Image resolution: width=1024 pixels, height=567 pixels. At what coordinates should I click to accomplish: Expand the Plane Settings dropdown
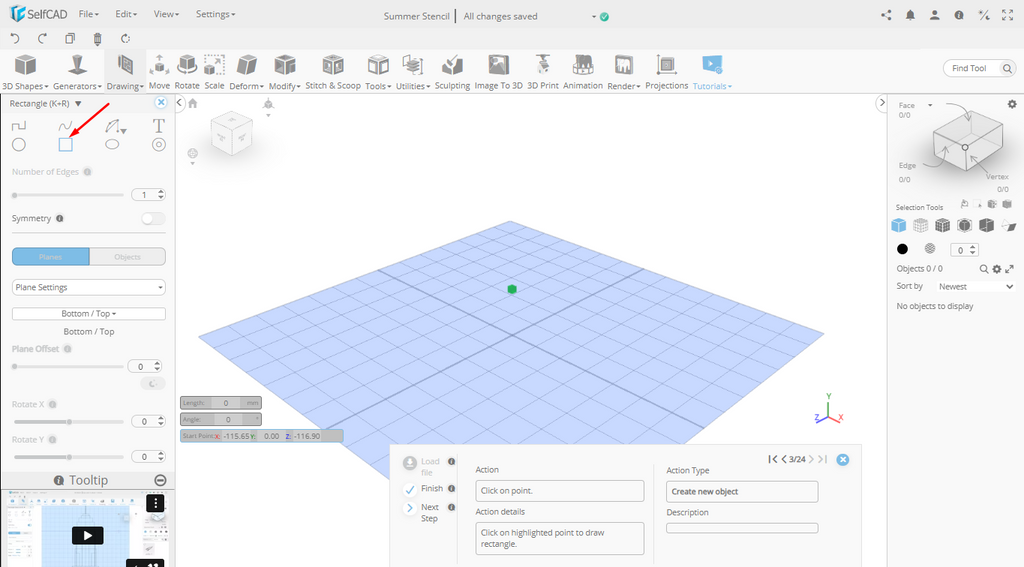[x=89, y=287]
